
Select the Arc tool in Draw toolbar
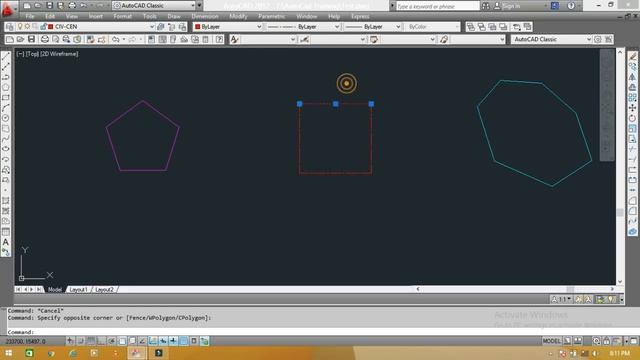coord(6,108)
